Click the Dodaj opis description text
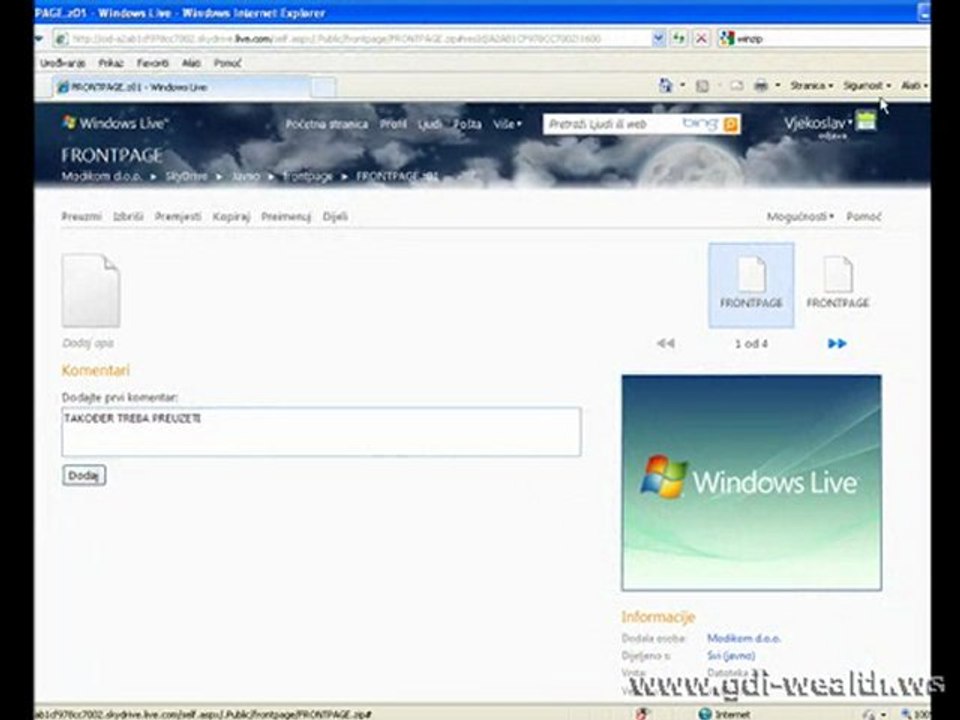This screenshot has height=720, width=960. click(x=88, y=343)
